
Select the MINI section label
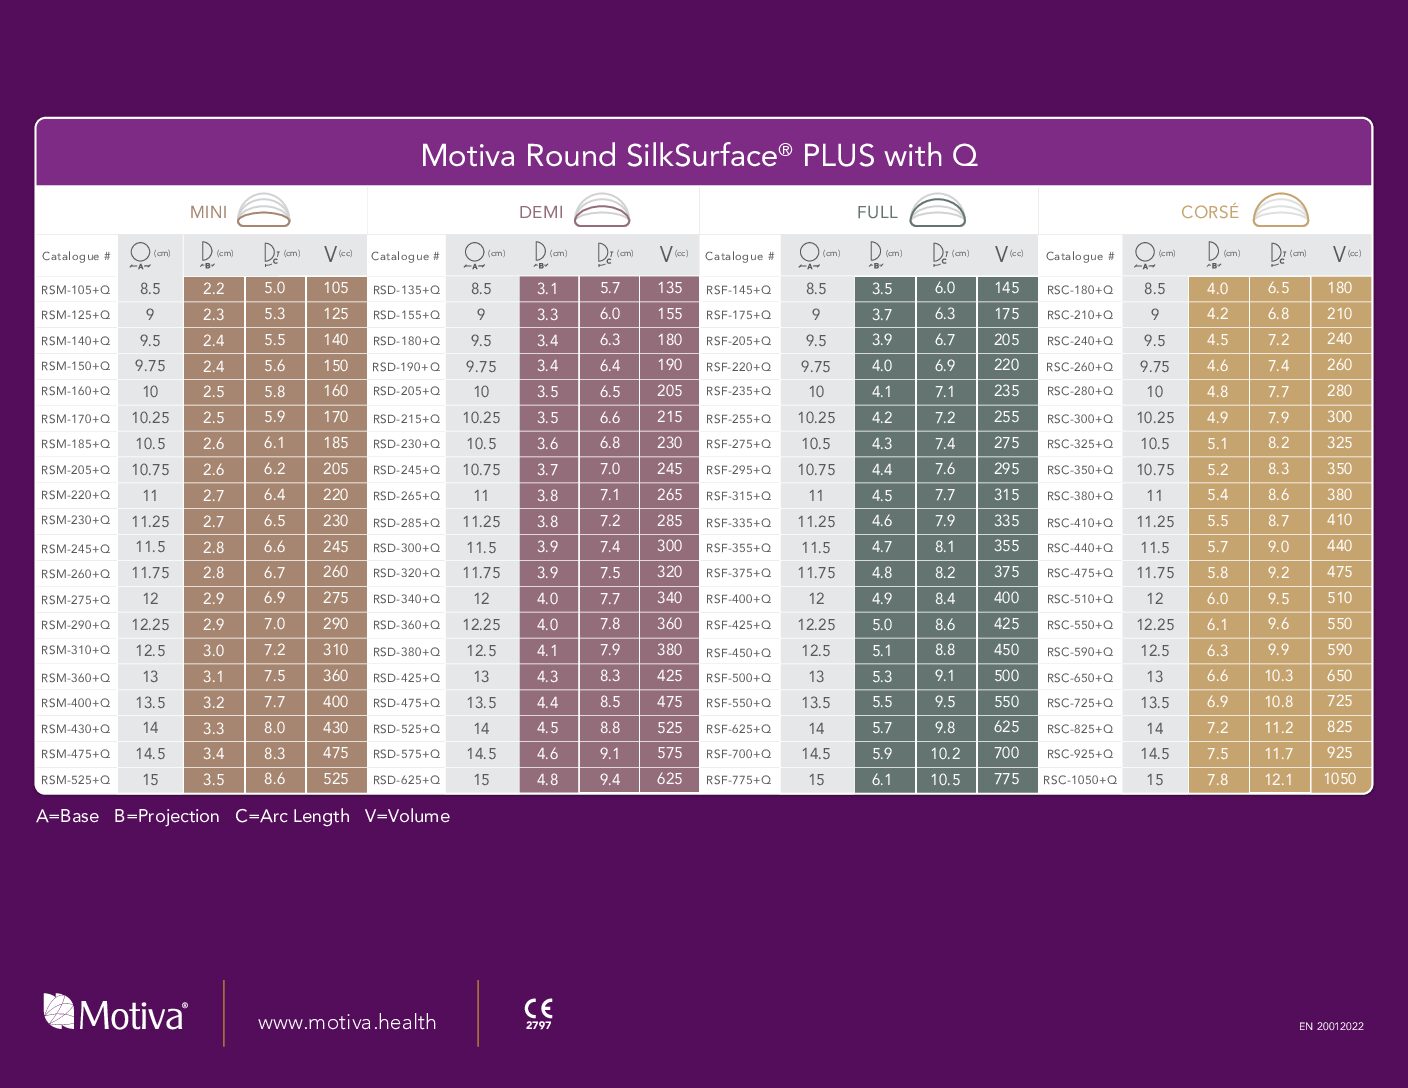[208, 212]
